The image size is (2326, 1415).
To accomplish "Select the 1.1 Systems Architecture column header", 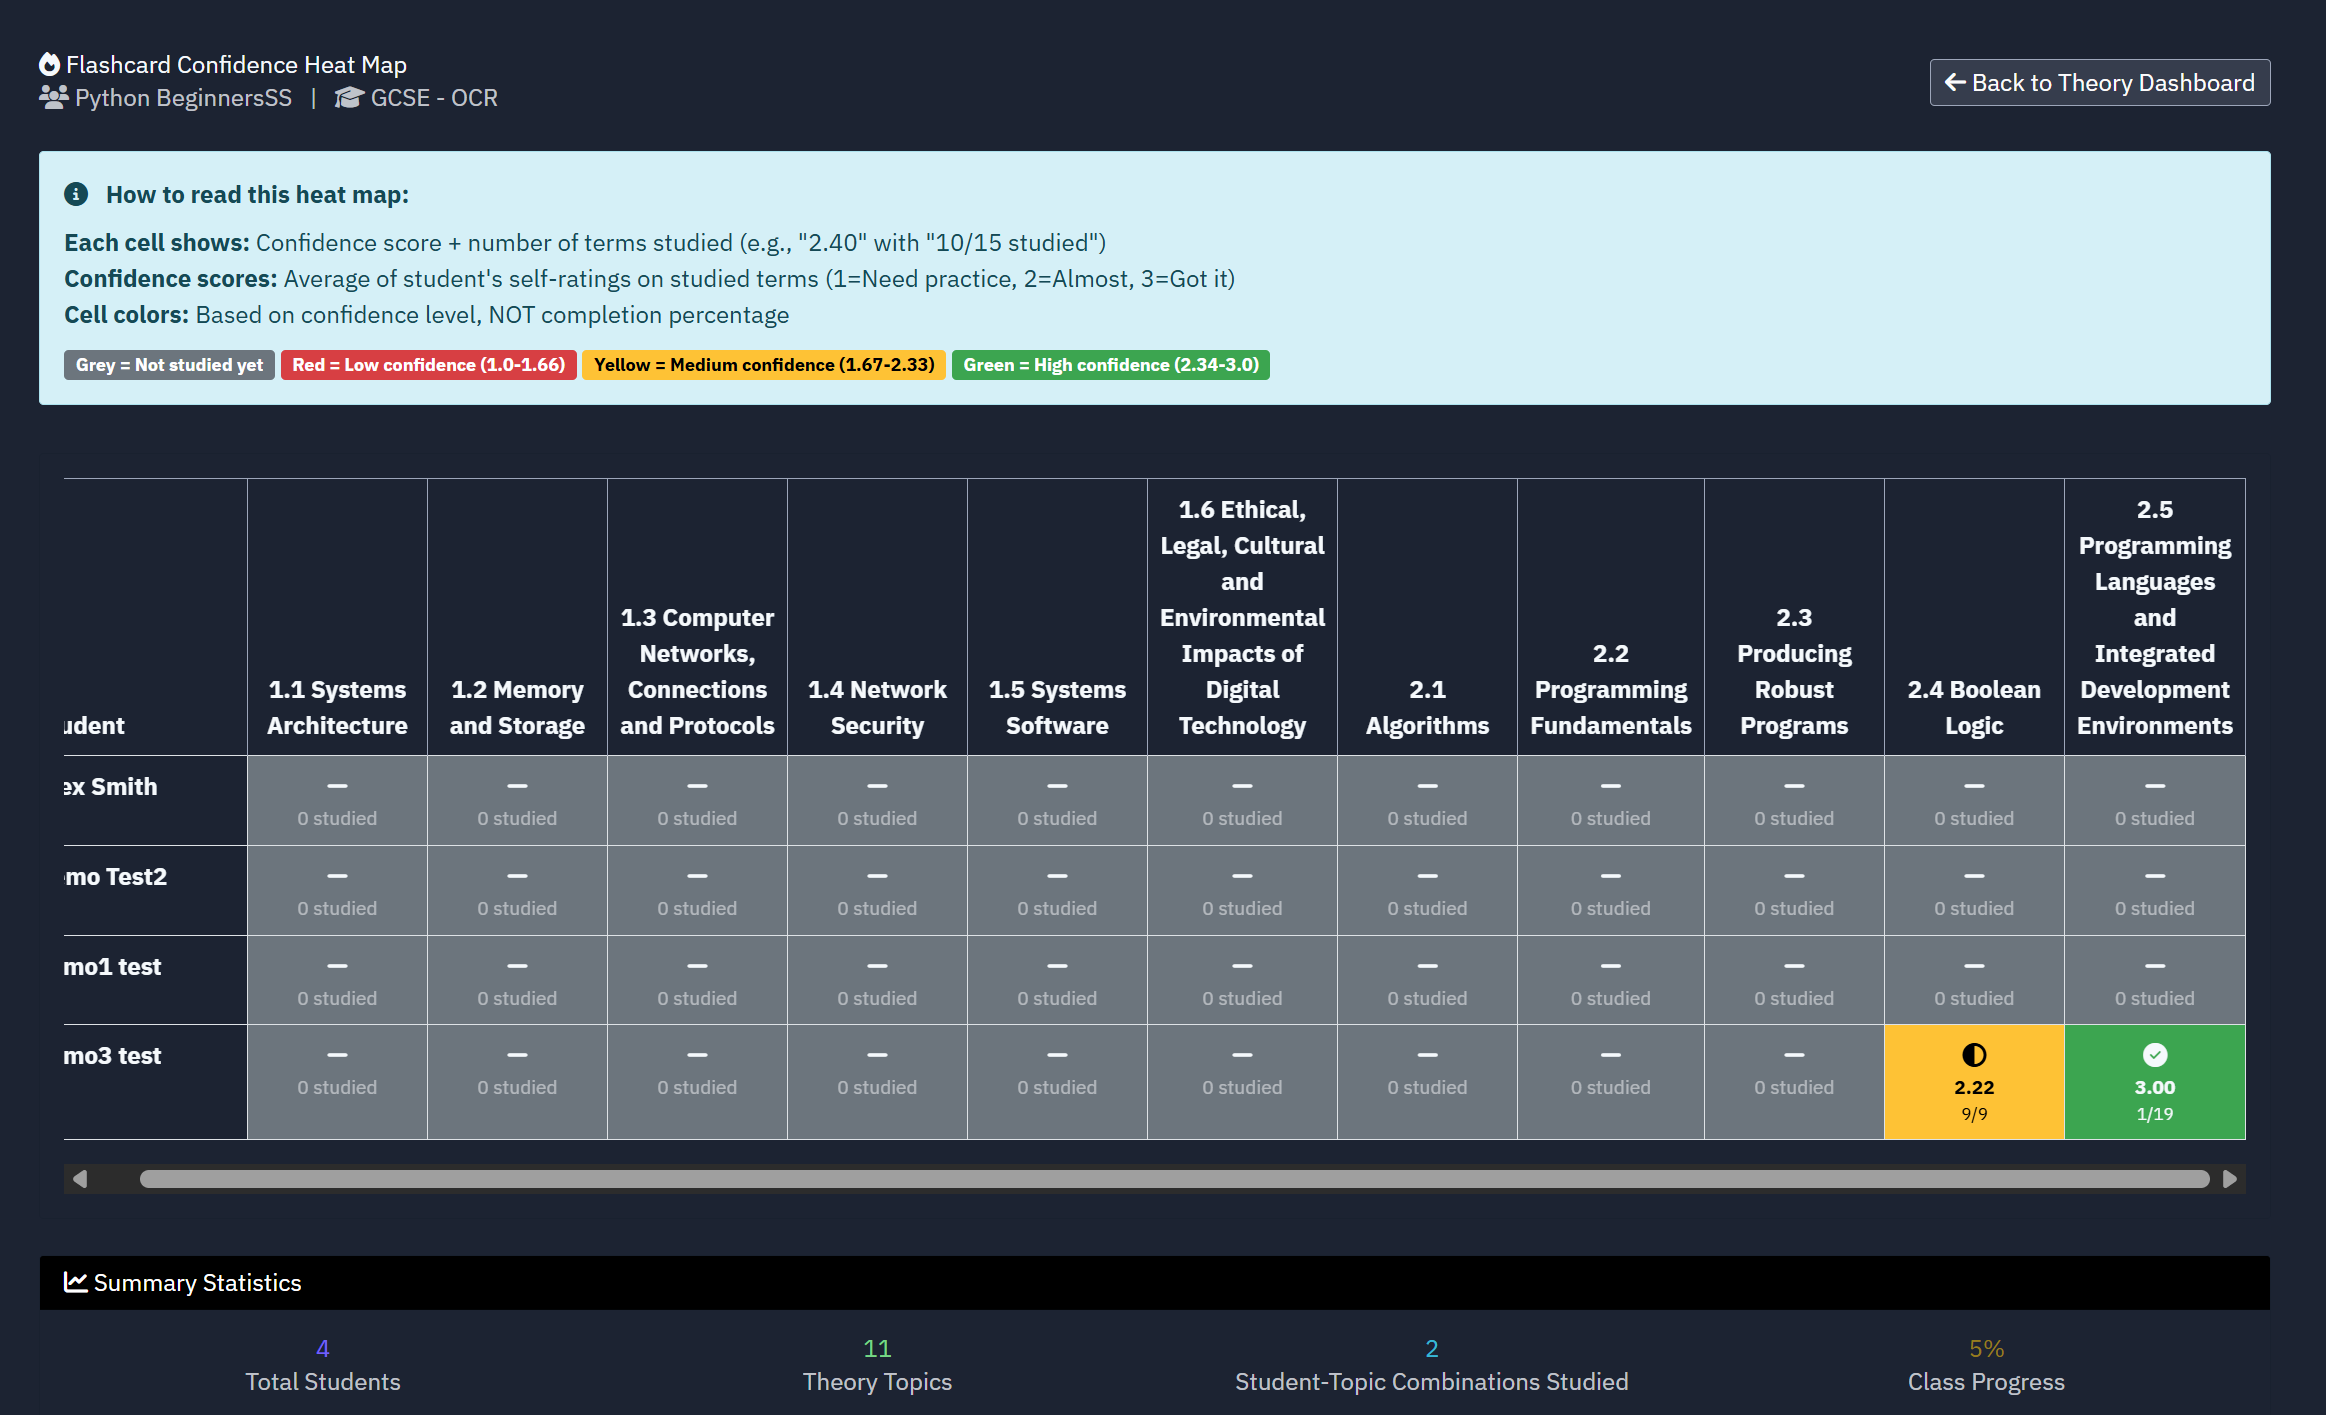I will point(337,707).
